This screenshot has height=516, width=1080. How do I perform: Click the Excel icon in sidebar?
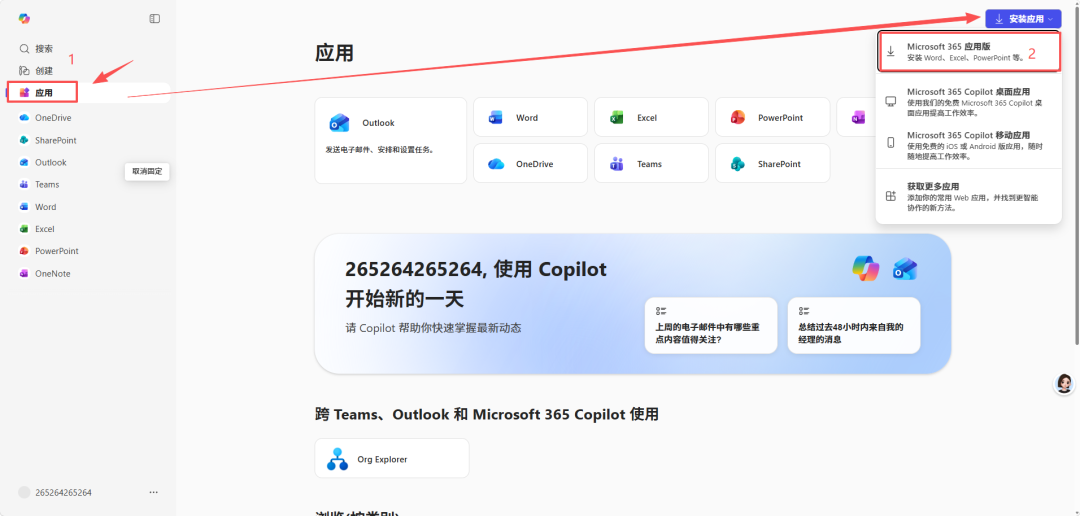pos(24,229)
